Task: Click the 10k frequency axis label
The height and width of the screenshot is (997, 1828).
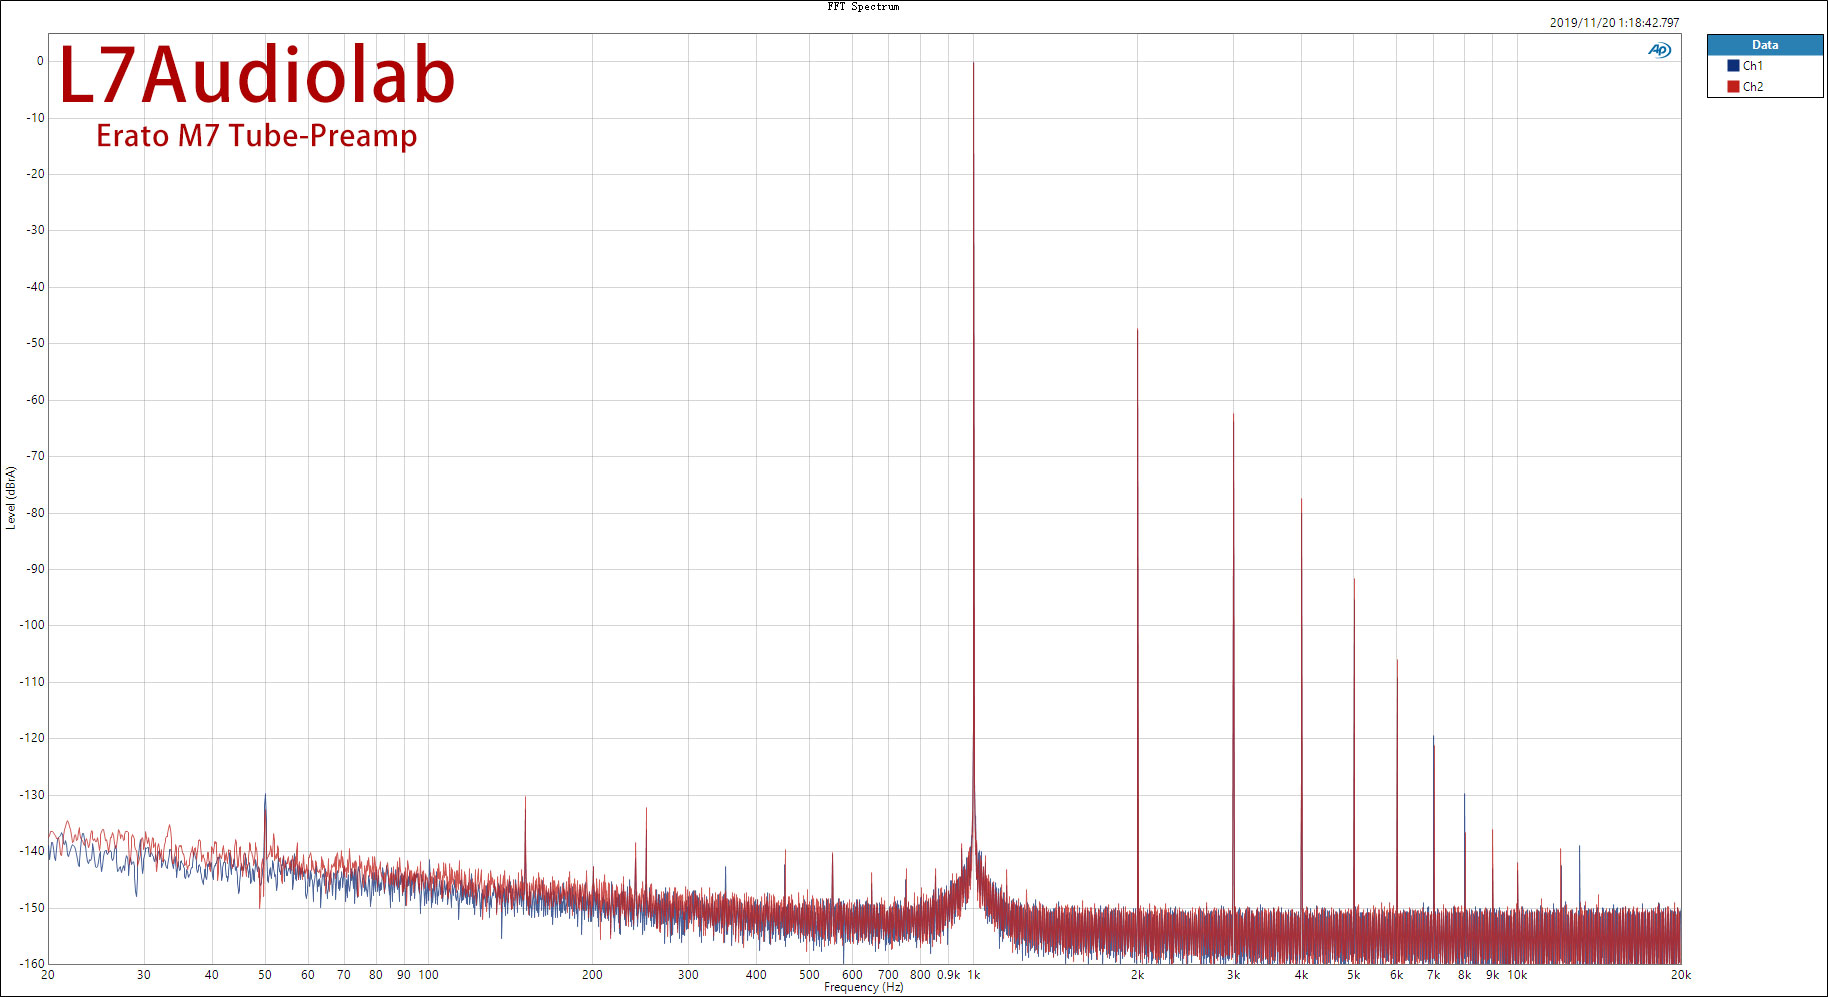Action: pyautogui.click(x=1517, y=975)
